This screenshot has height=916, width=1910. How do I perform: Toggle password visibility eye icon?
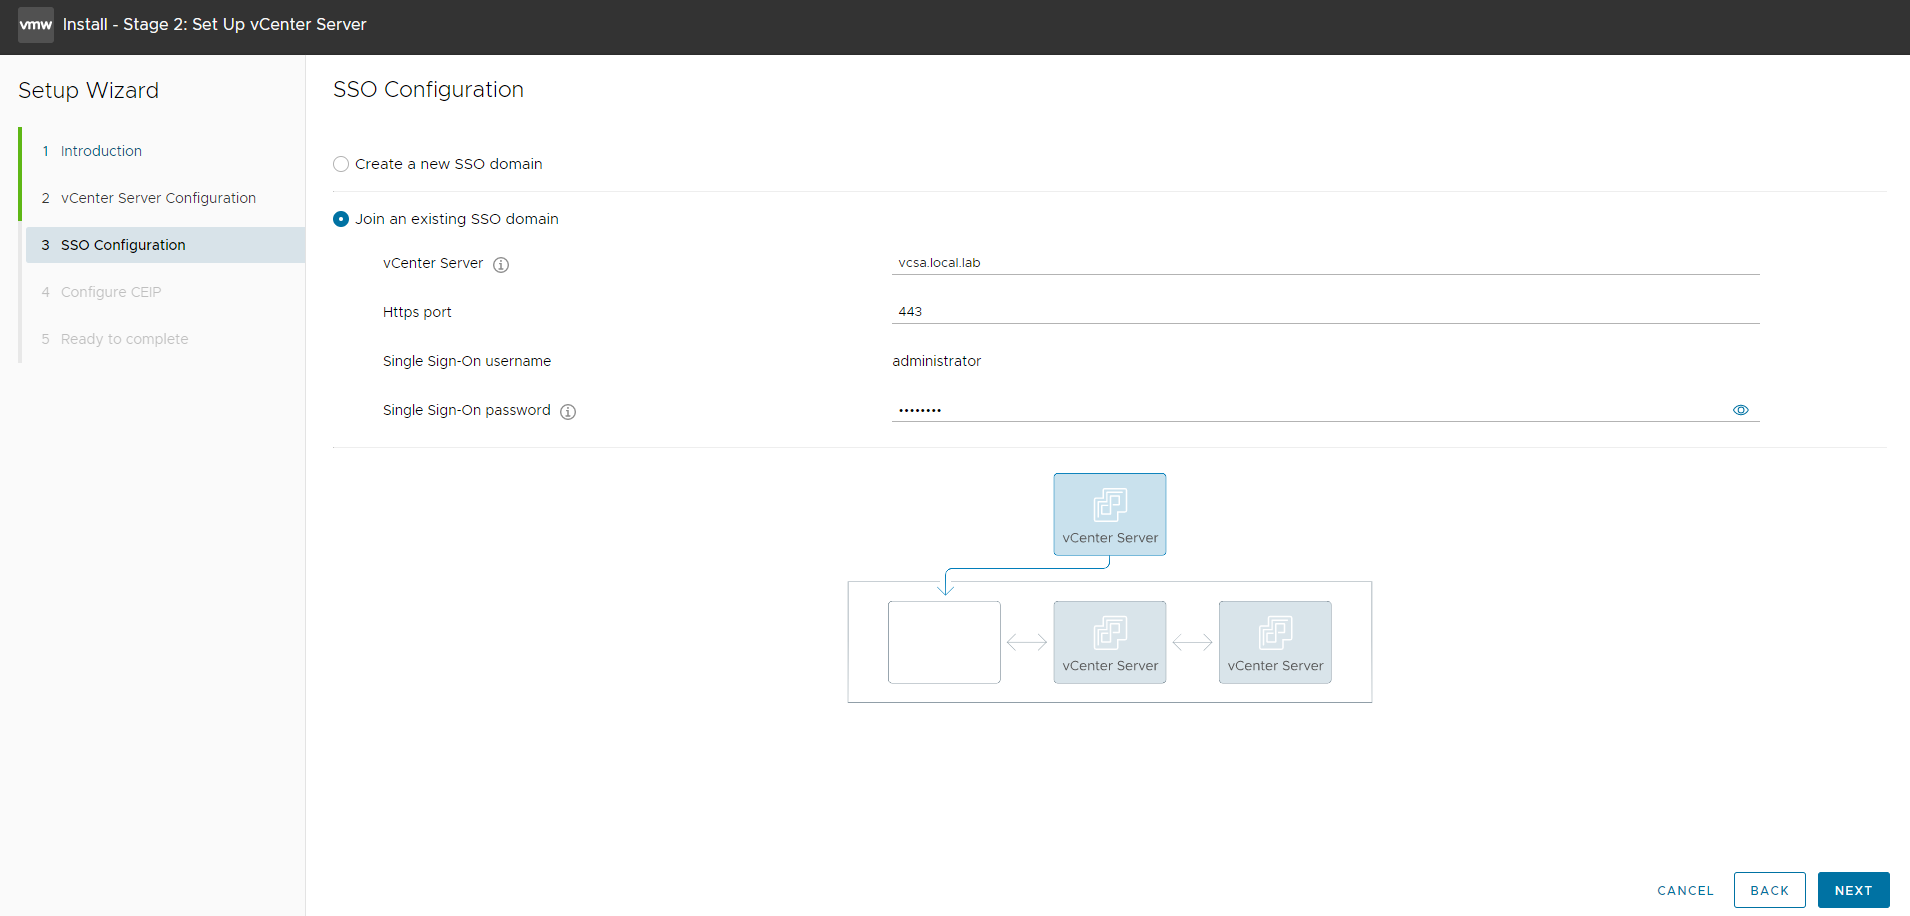click(1741, 410)
